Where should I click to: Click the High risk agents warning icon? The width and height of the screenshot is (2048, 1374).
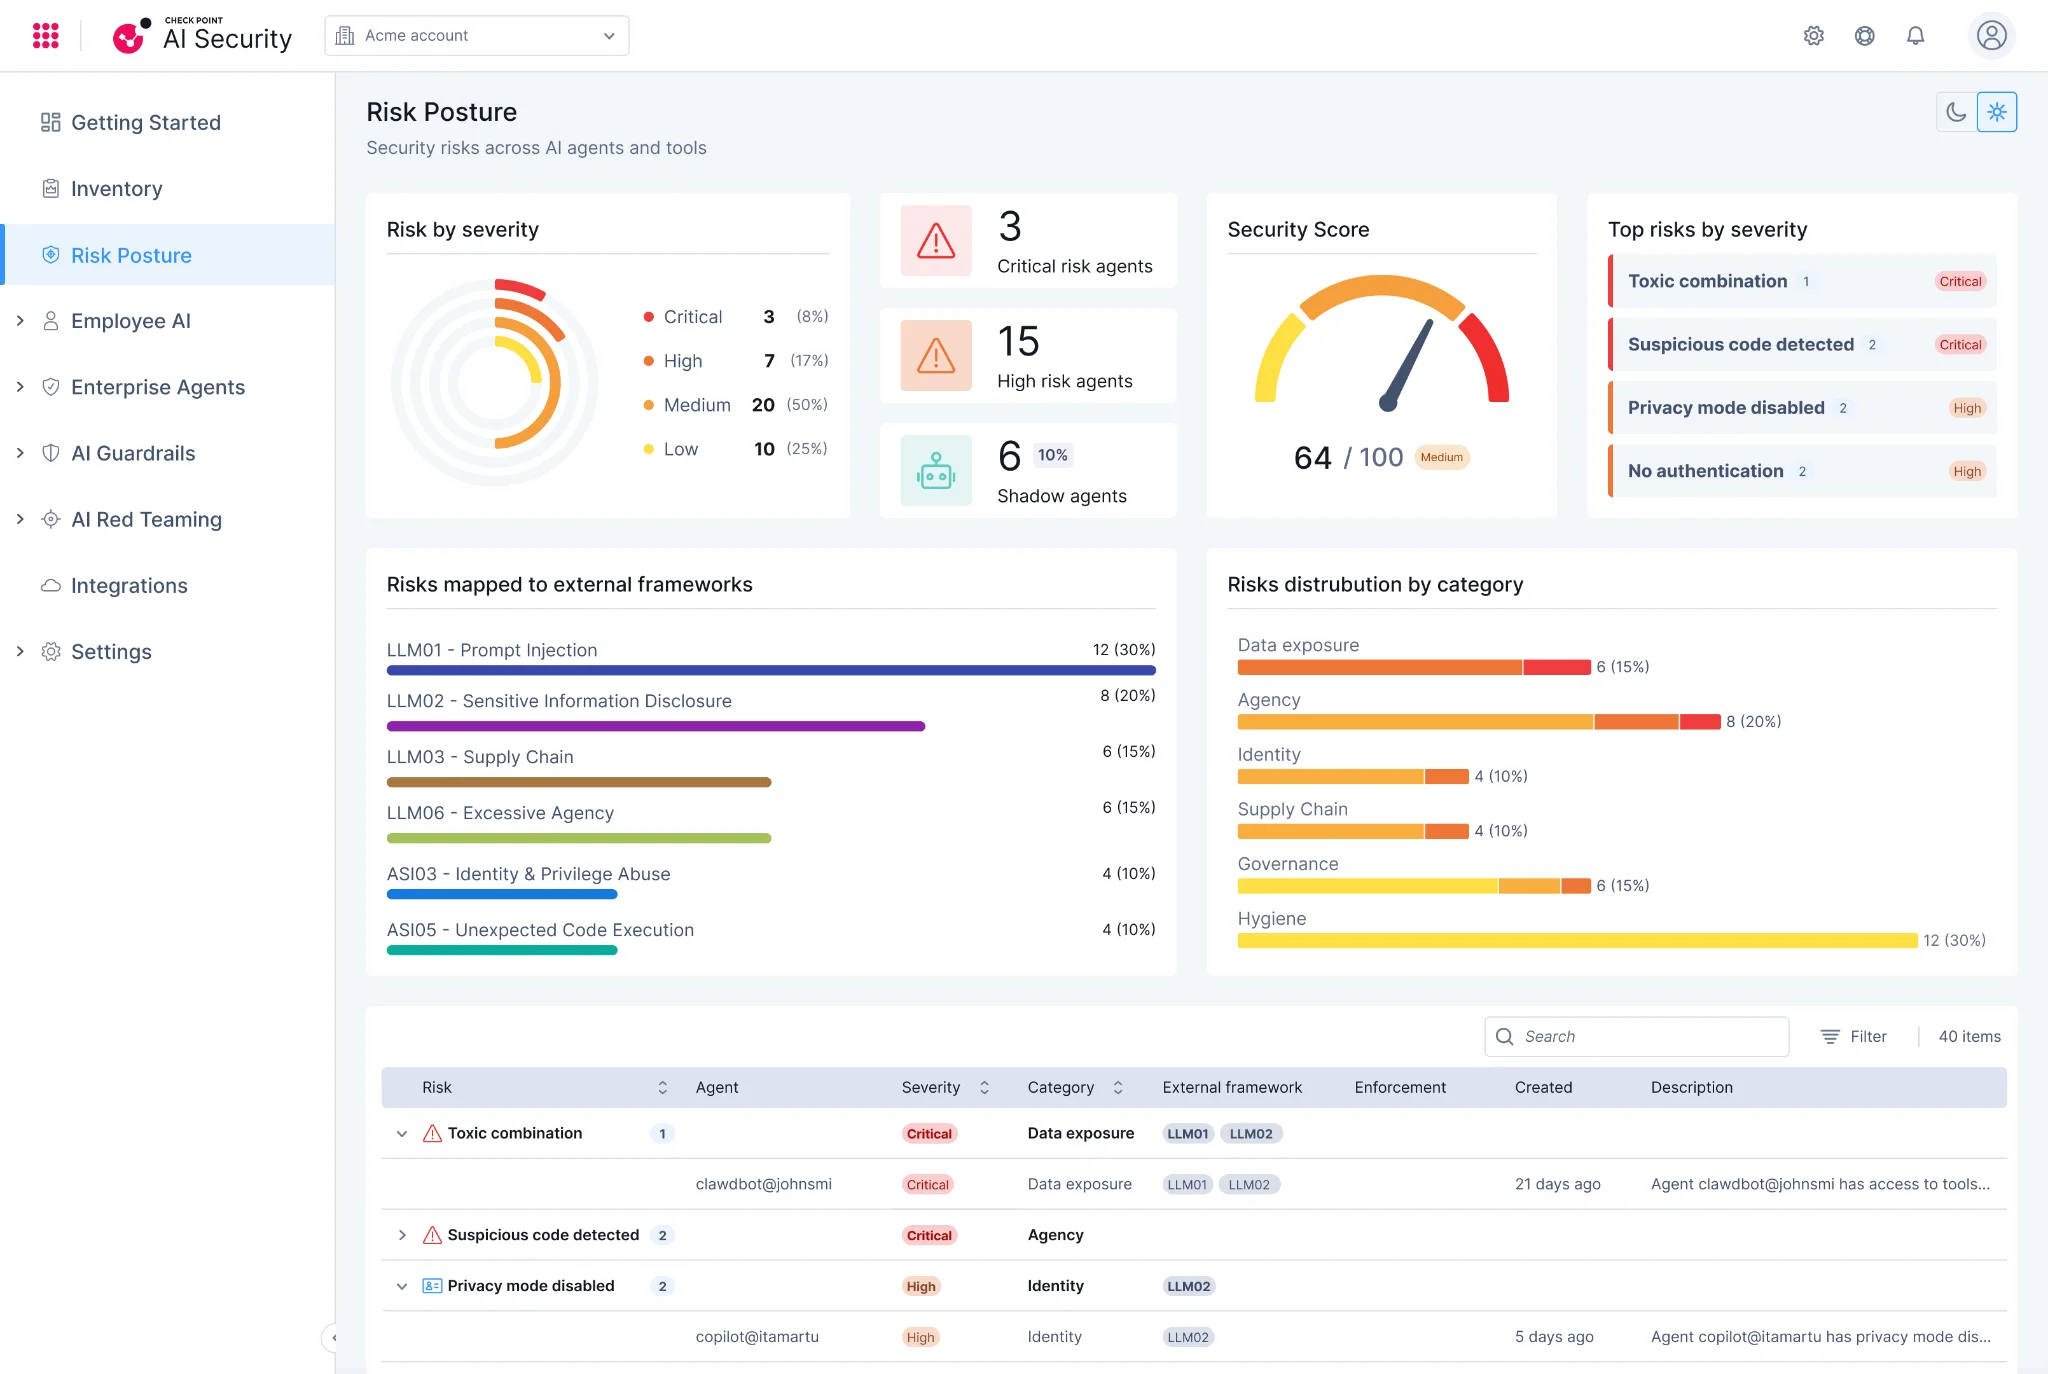[x=936, y=356]
